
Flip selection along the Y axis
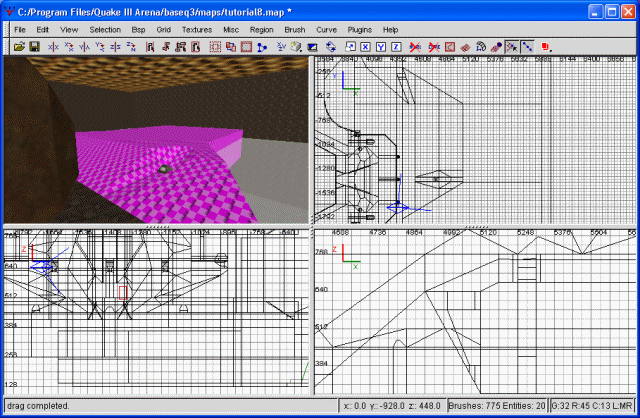click(x=84, y=47)
